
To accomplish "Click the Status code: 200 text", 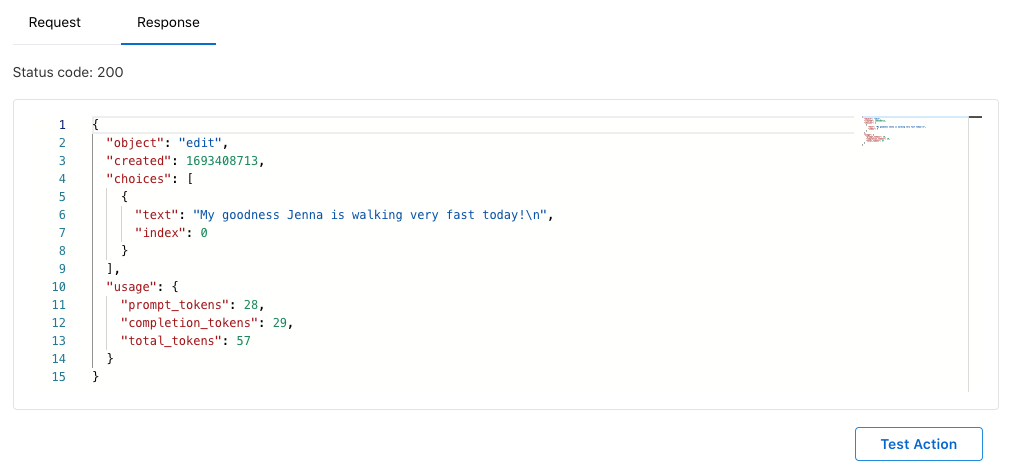I will [x=68, y=72].
